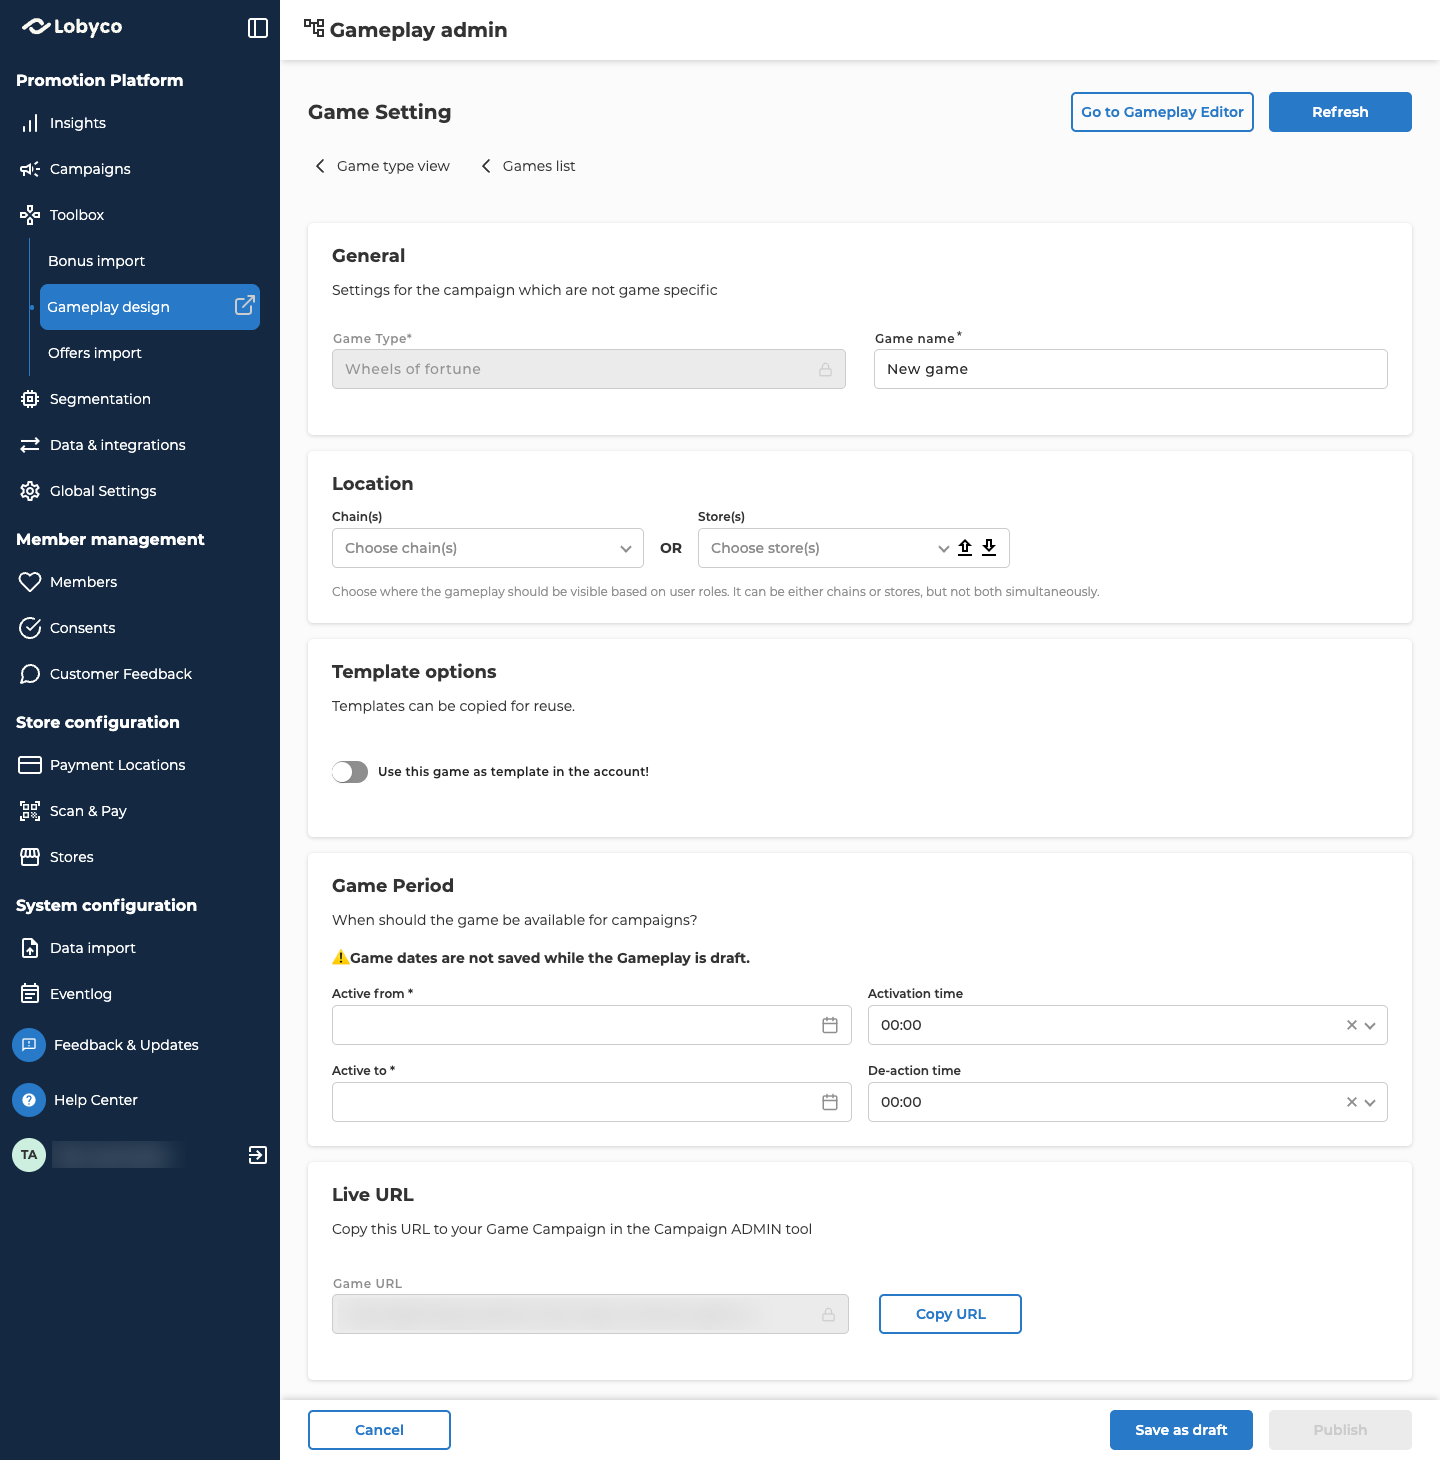Click the Global Settings gear icon
The height and width of the screenshot is (1460, 1440).
point(30,491)
